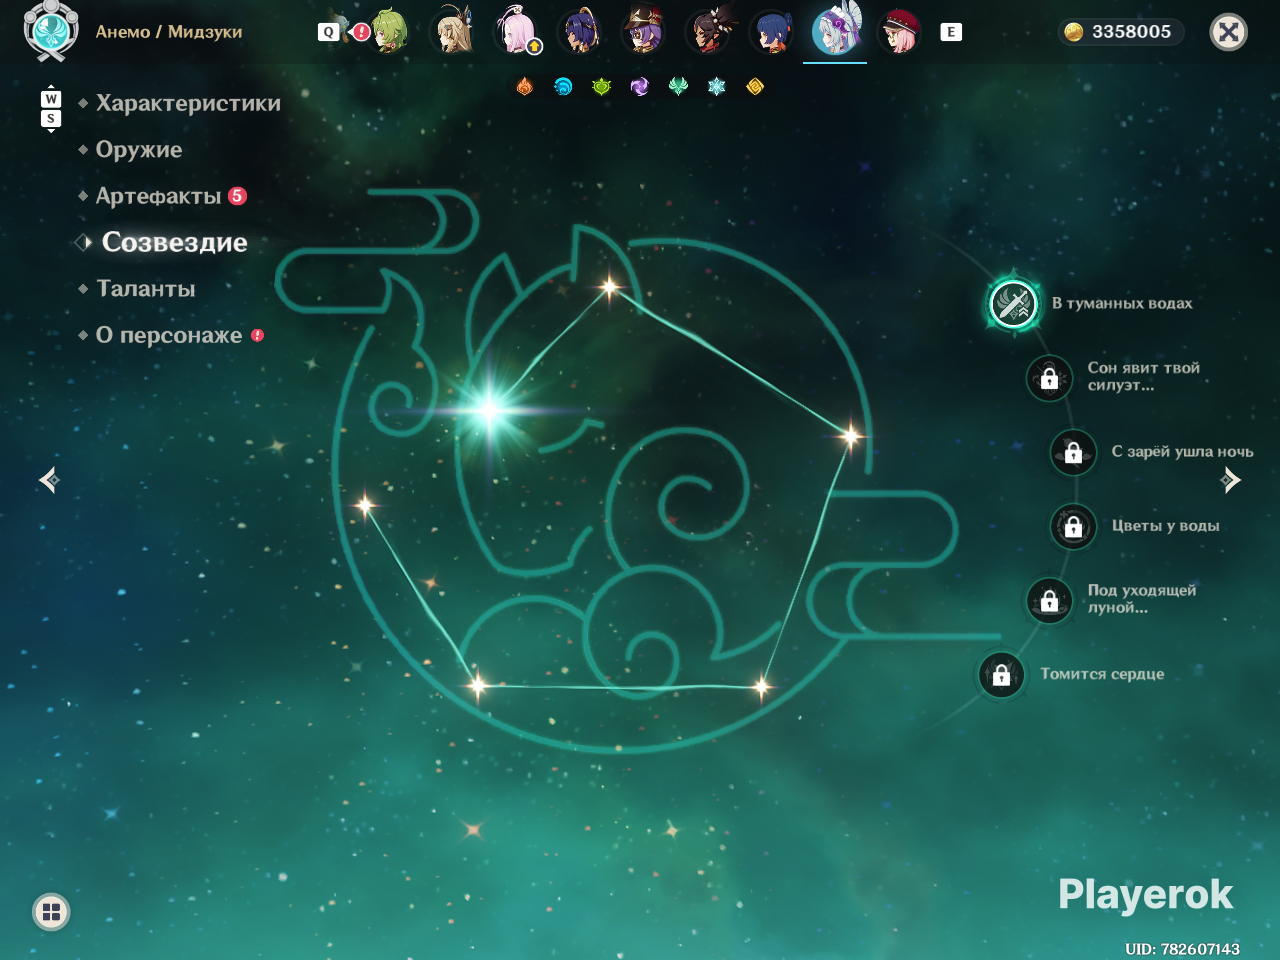Viewport: 1280px width, 960px height.
Task: Open the О персонаже section
Action: pos(169,335)
